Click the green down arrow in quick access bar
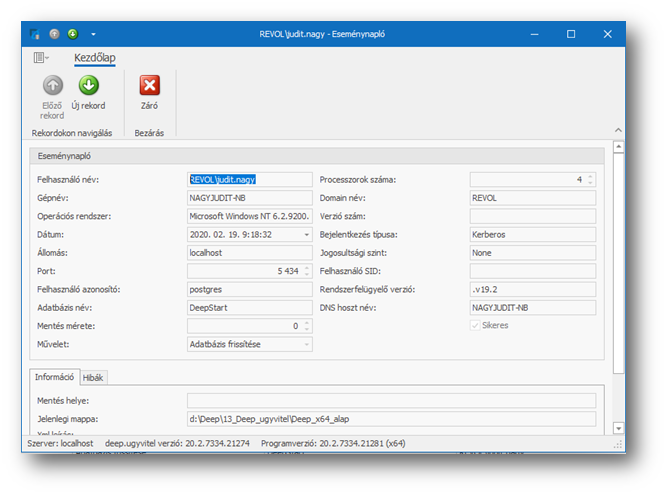668x496 pixels. click(72, 34)
